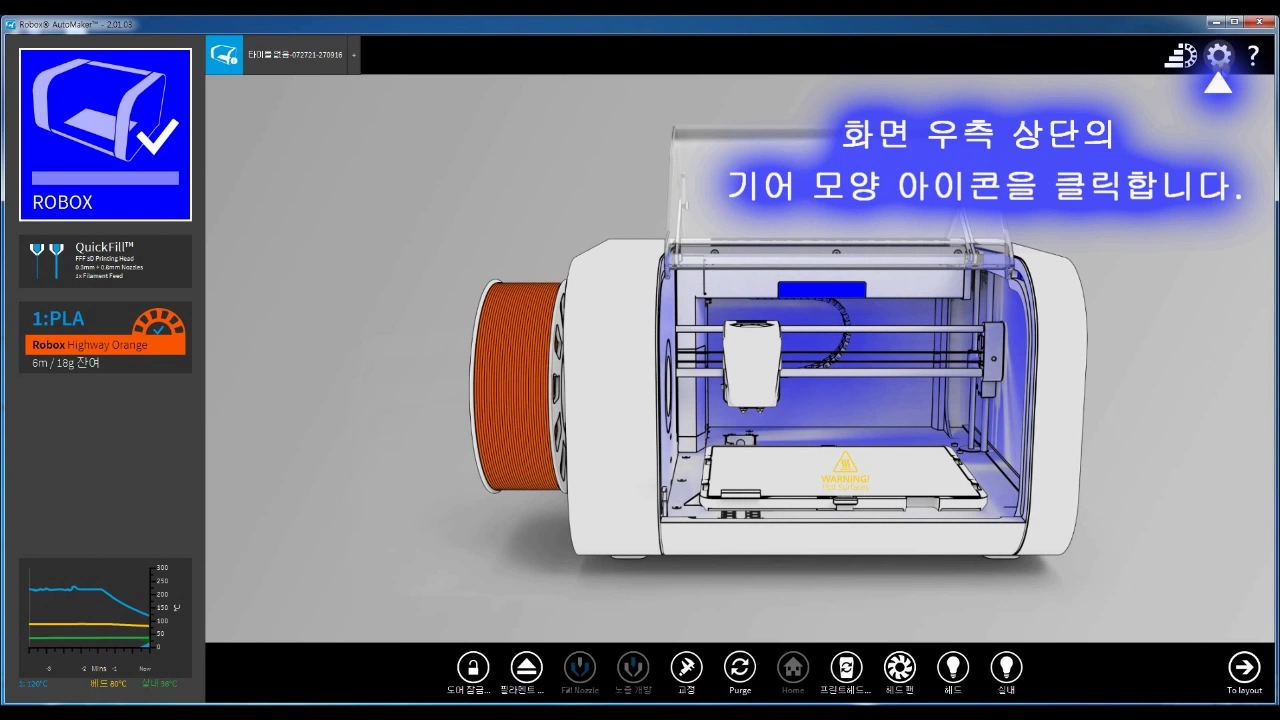Toggle the head fan (헤드 팬) icon
1280x720 pixels.
[900, 667]
